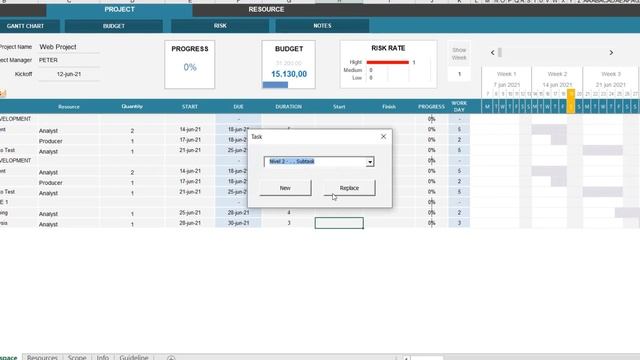This screenshot has height=360, width=640.
Task: Select start date 28-jun-21 cell
Action: tap(190, 223)
